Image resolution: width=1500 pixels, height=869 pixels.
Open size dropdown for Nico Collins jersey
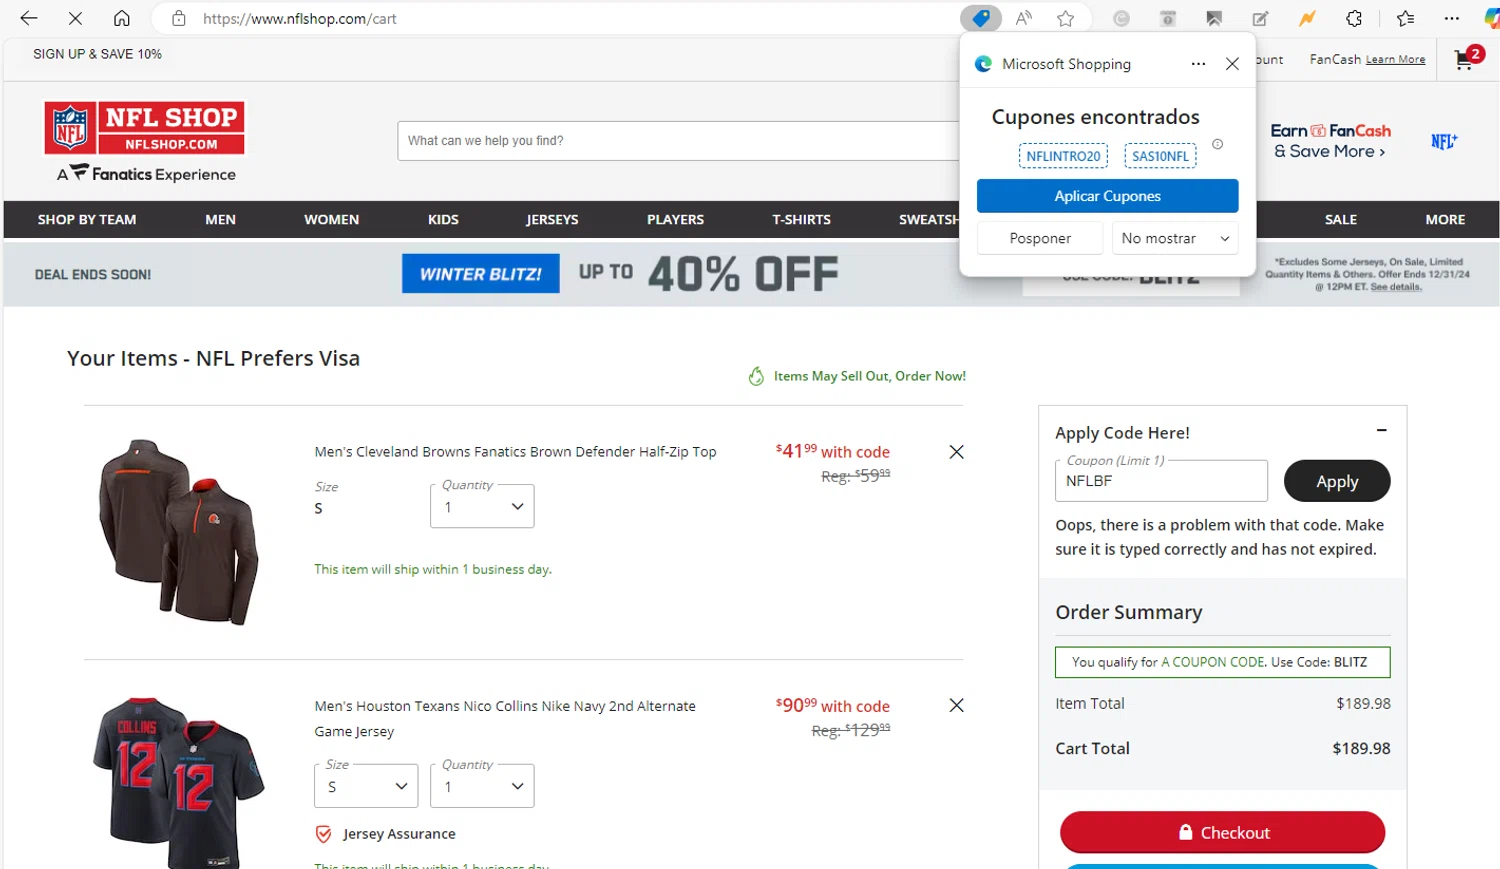[x=366, y=786]
